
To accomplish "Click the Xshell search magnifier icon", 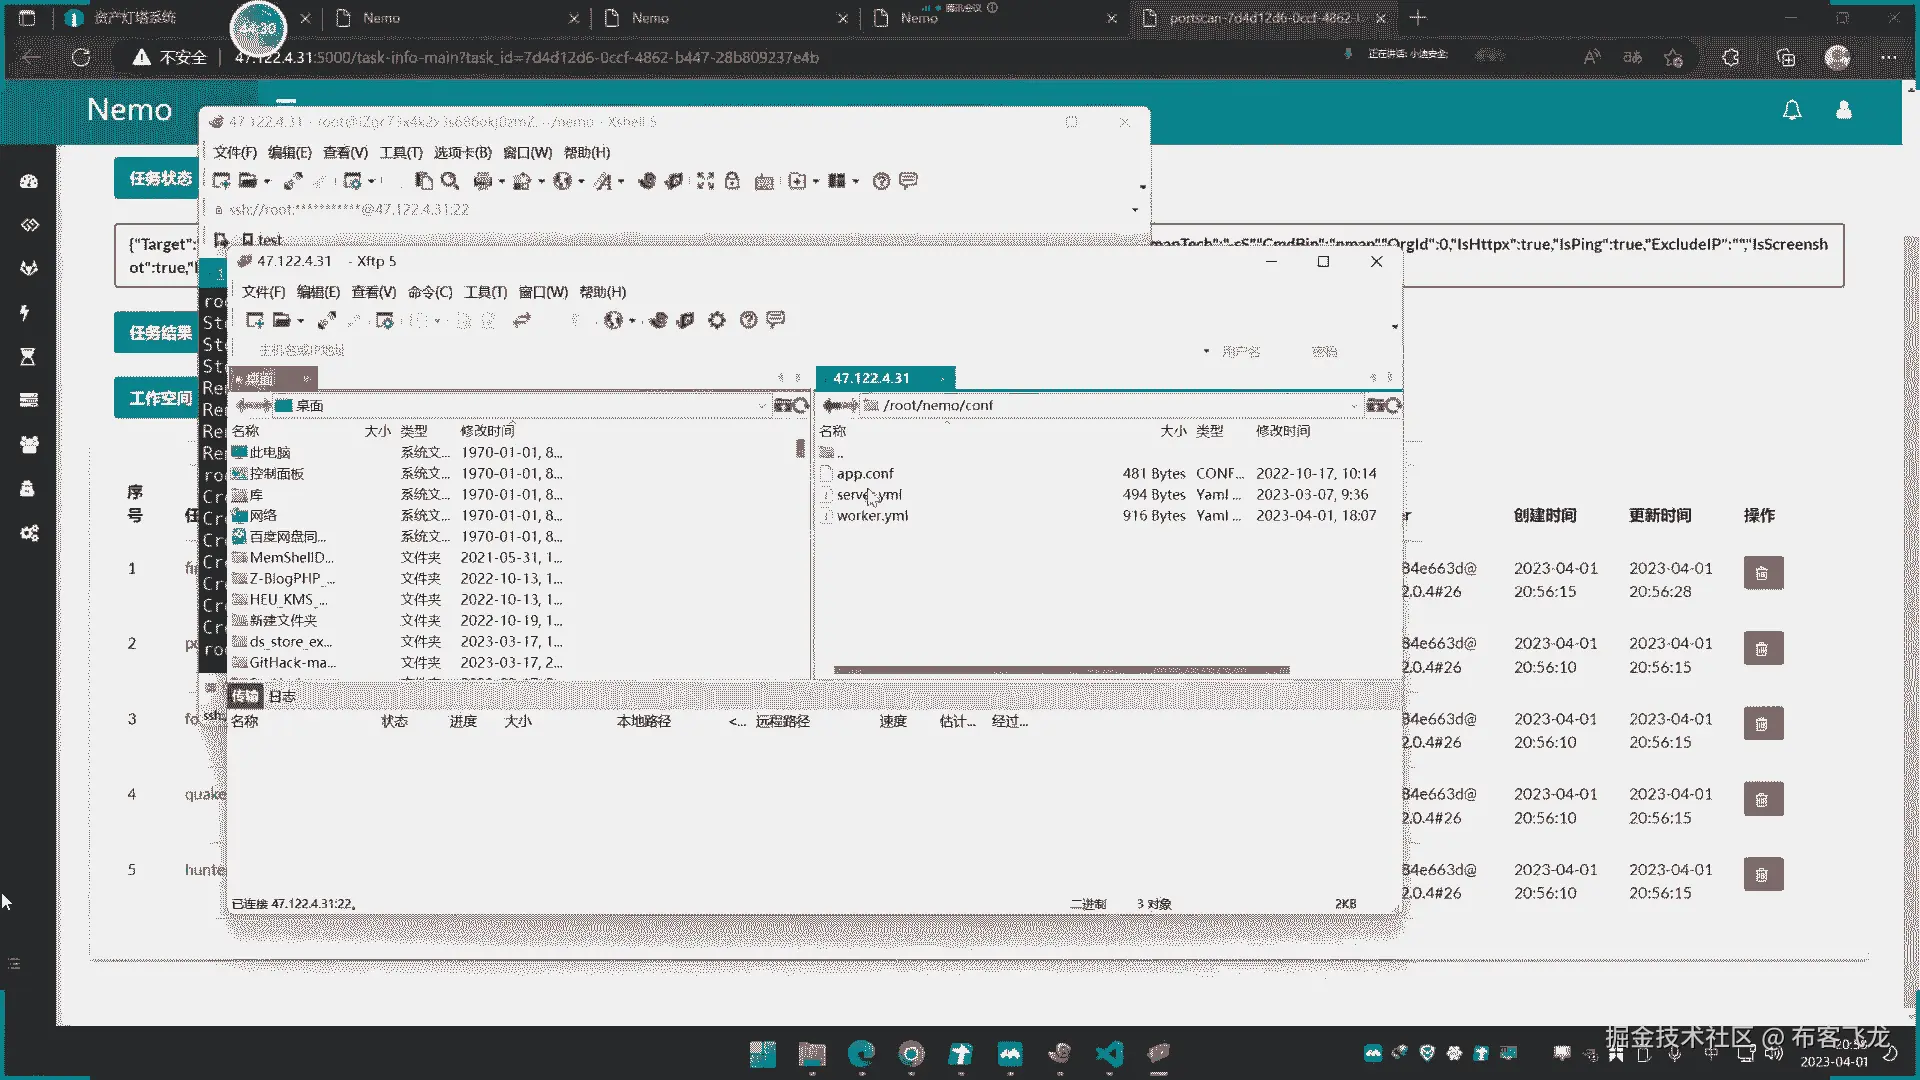I will coord(450,181).
